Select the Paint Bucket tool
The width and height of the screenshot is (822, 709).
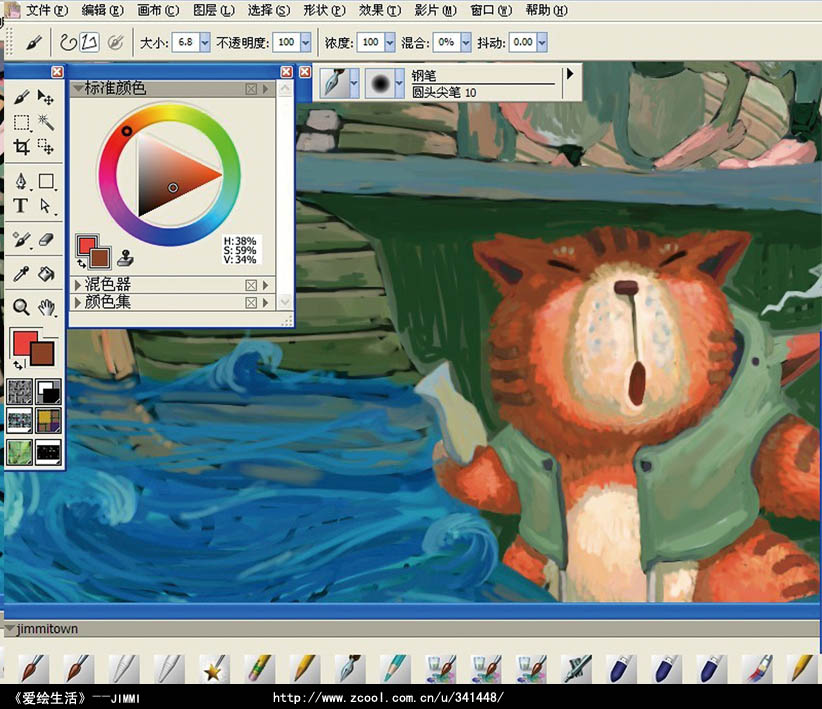[46, 273]
